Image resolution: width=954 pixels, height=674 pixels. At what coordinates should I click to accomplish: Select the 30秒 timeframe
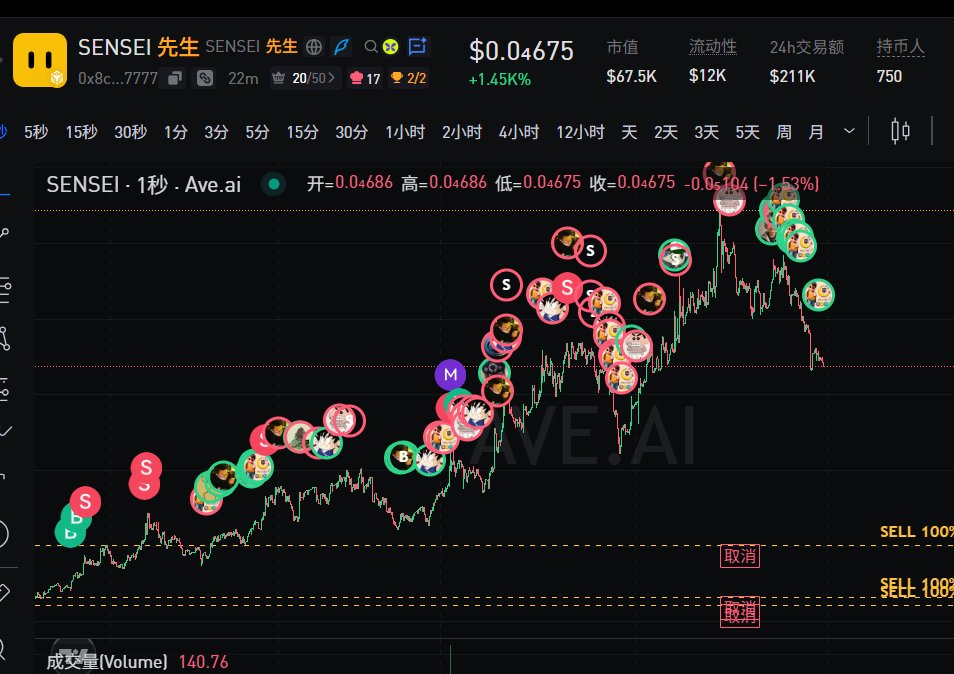pyautogui.click(x=131, y=132)
